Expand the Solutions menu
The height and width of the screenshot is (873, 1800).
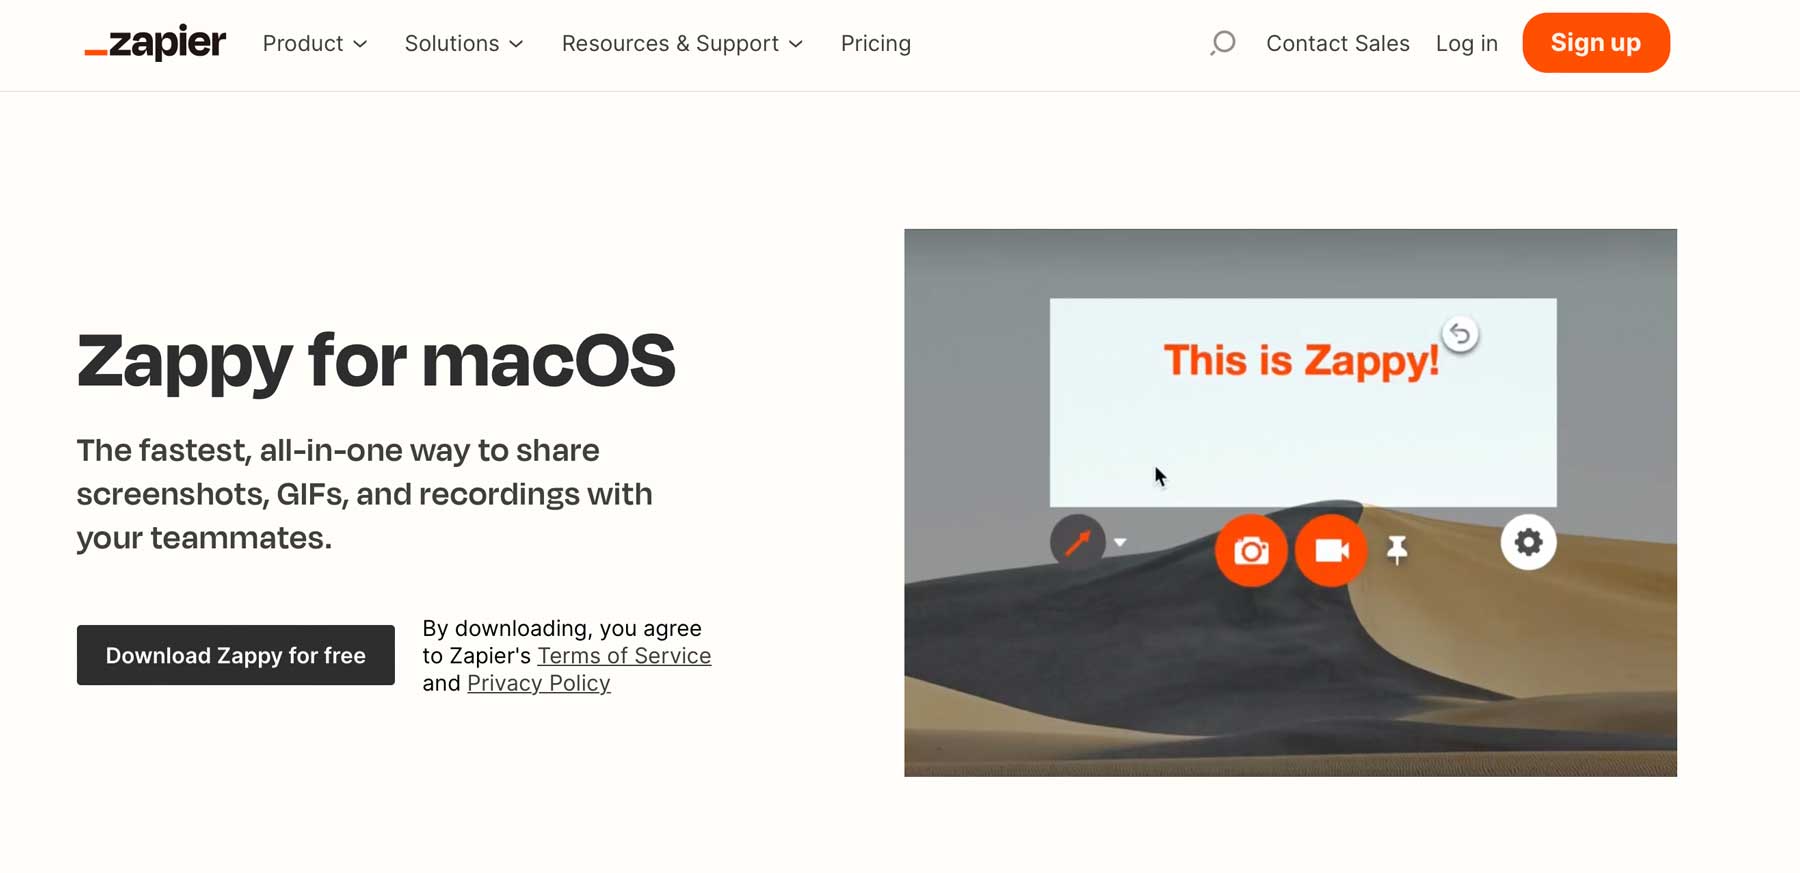click(x=464, y=43)
